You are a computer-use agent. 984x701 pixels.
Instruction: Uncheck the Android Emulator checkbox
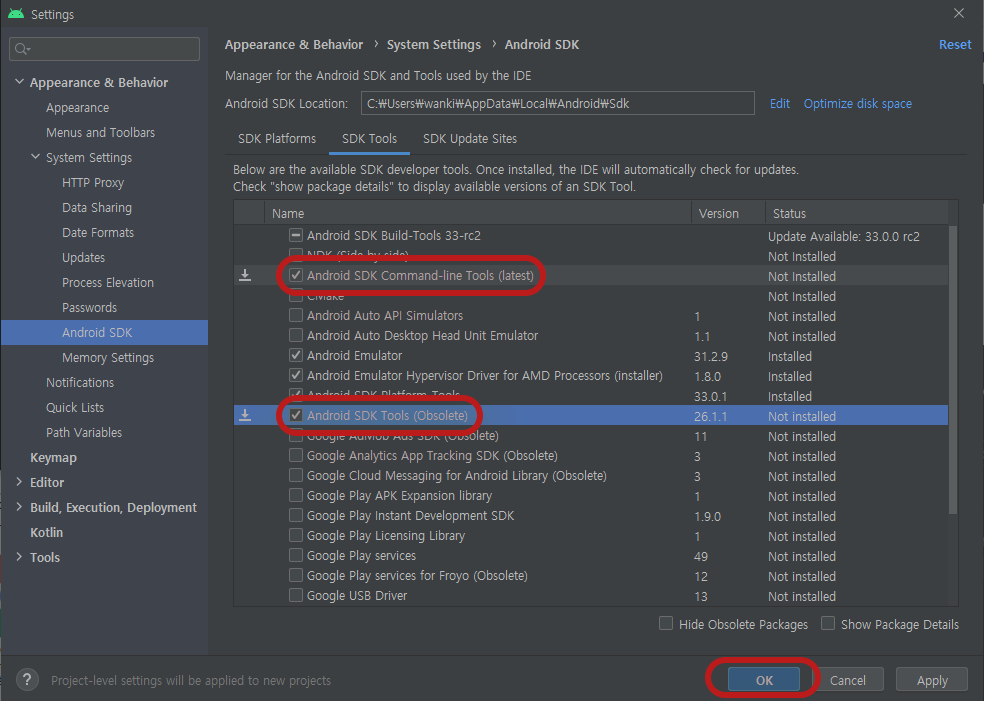pyautogui.click(x=296, y=355)
